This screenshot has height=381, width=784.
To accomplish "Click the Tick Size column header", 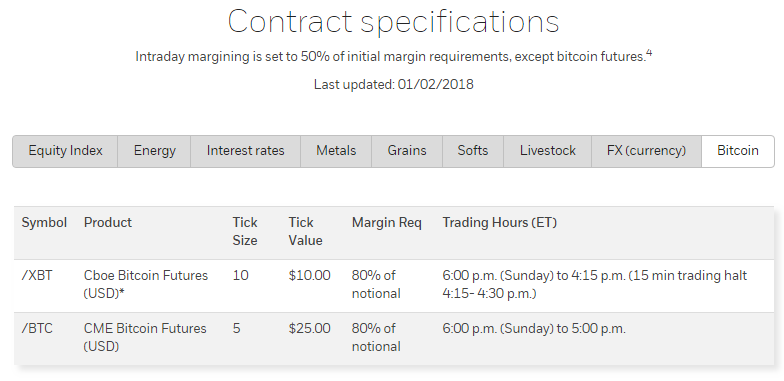I will click(245, 232).
